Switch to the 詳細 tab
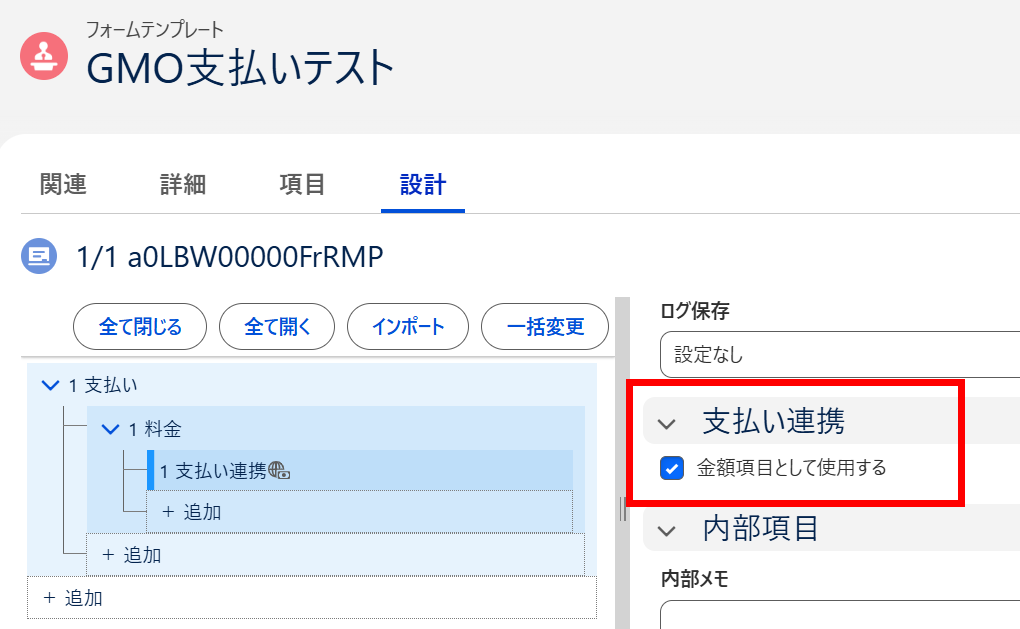The image size is (1020, 629). pos(183,185)
